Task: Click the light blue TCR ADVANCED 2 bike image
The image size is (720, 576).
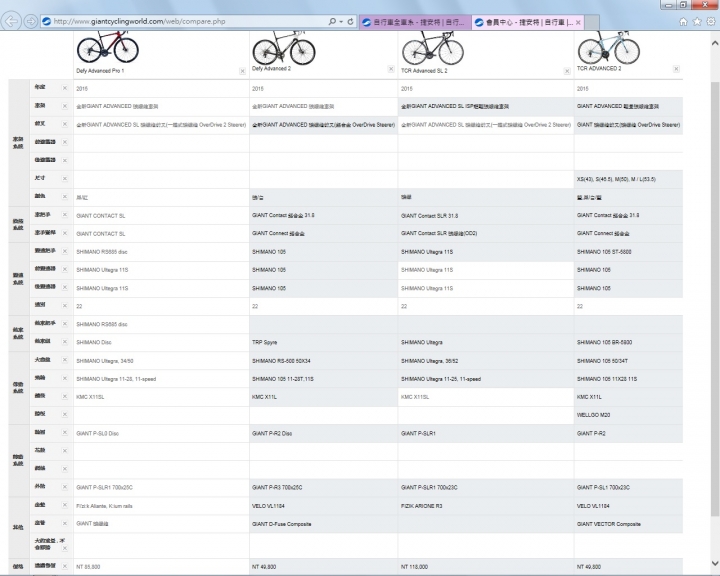Action: (x=608, y=48)
